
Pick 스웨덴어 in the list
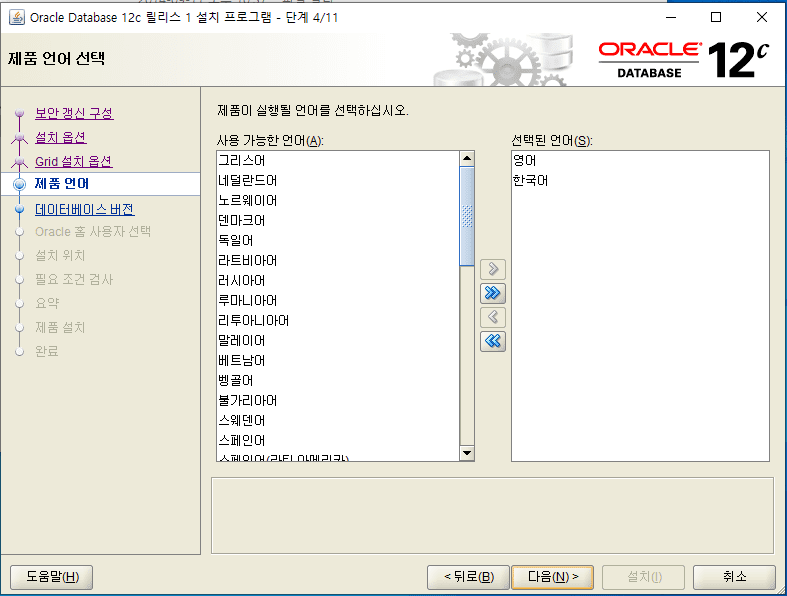338,420
